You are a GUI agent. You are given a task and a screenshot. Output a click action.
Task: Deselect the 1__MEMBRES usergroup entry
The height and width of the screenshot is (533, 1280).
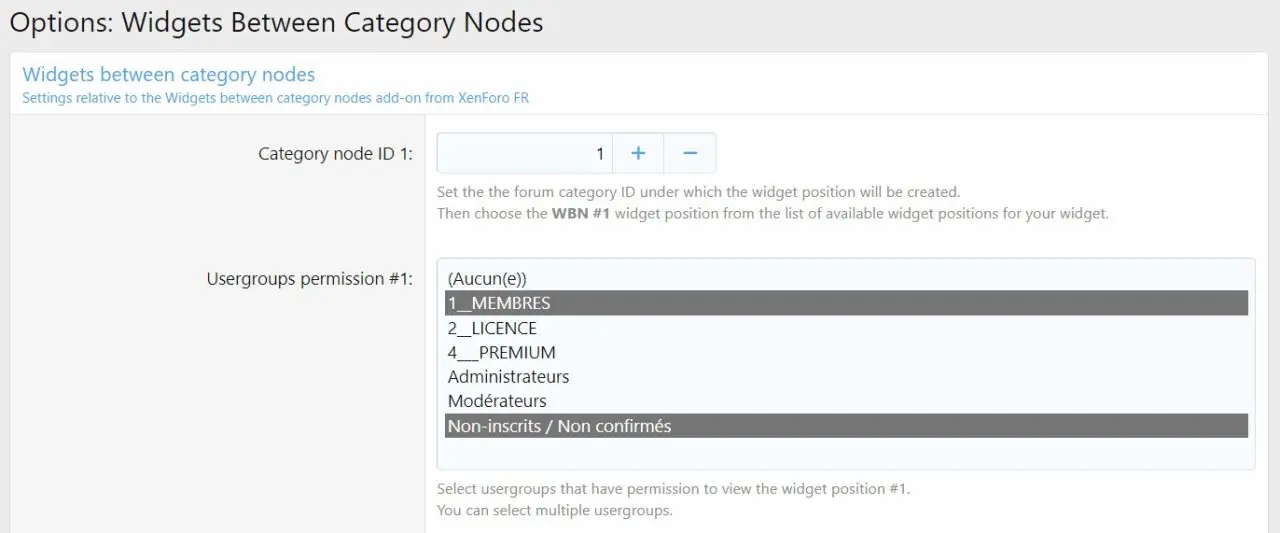(x=499, y=303)
